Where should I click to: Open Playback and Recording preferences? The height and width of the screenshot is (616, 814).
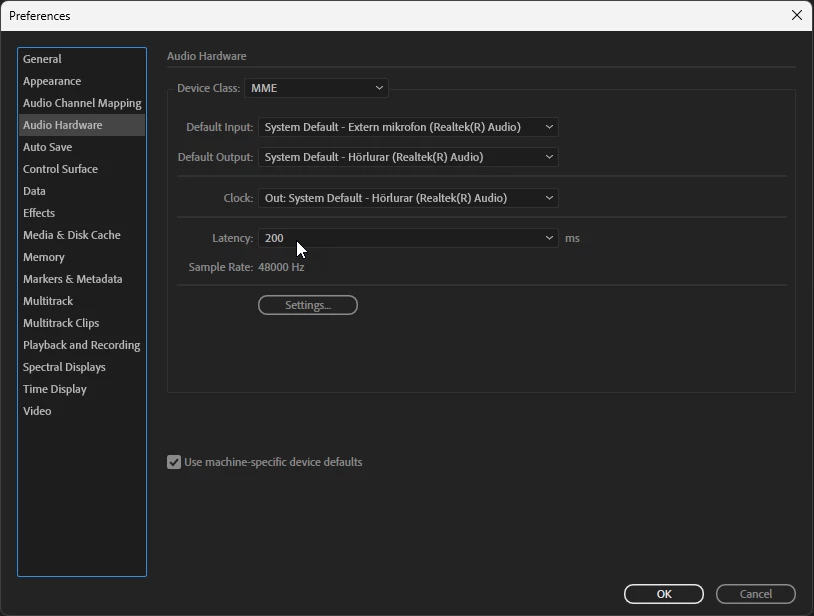click(82, 345)
